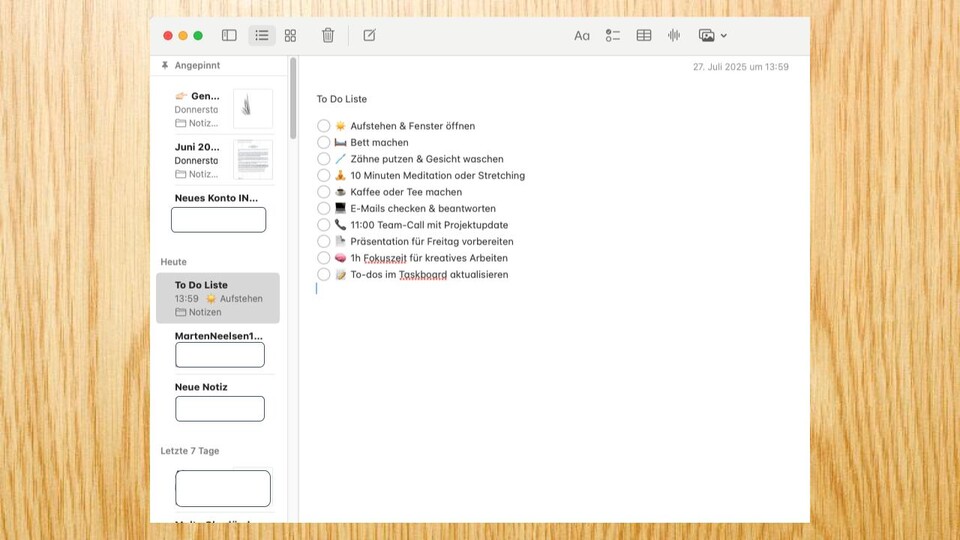Insert a table into the note

point(644,35)
